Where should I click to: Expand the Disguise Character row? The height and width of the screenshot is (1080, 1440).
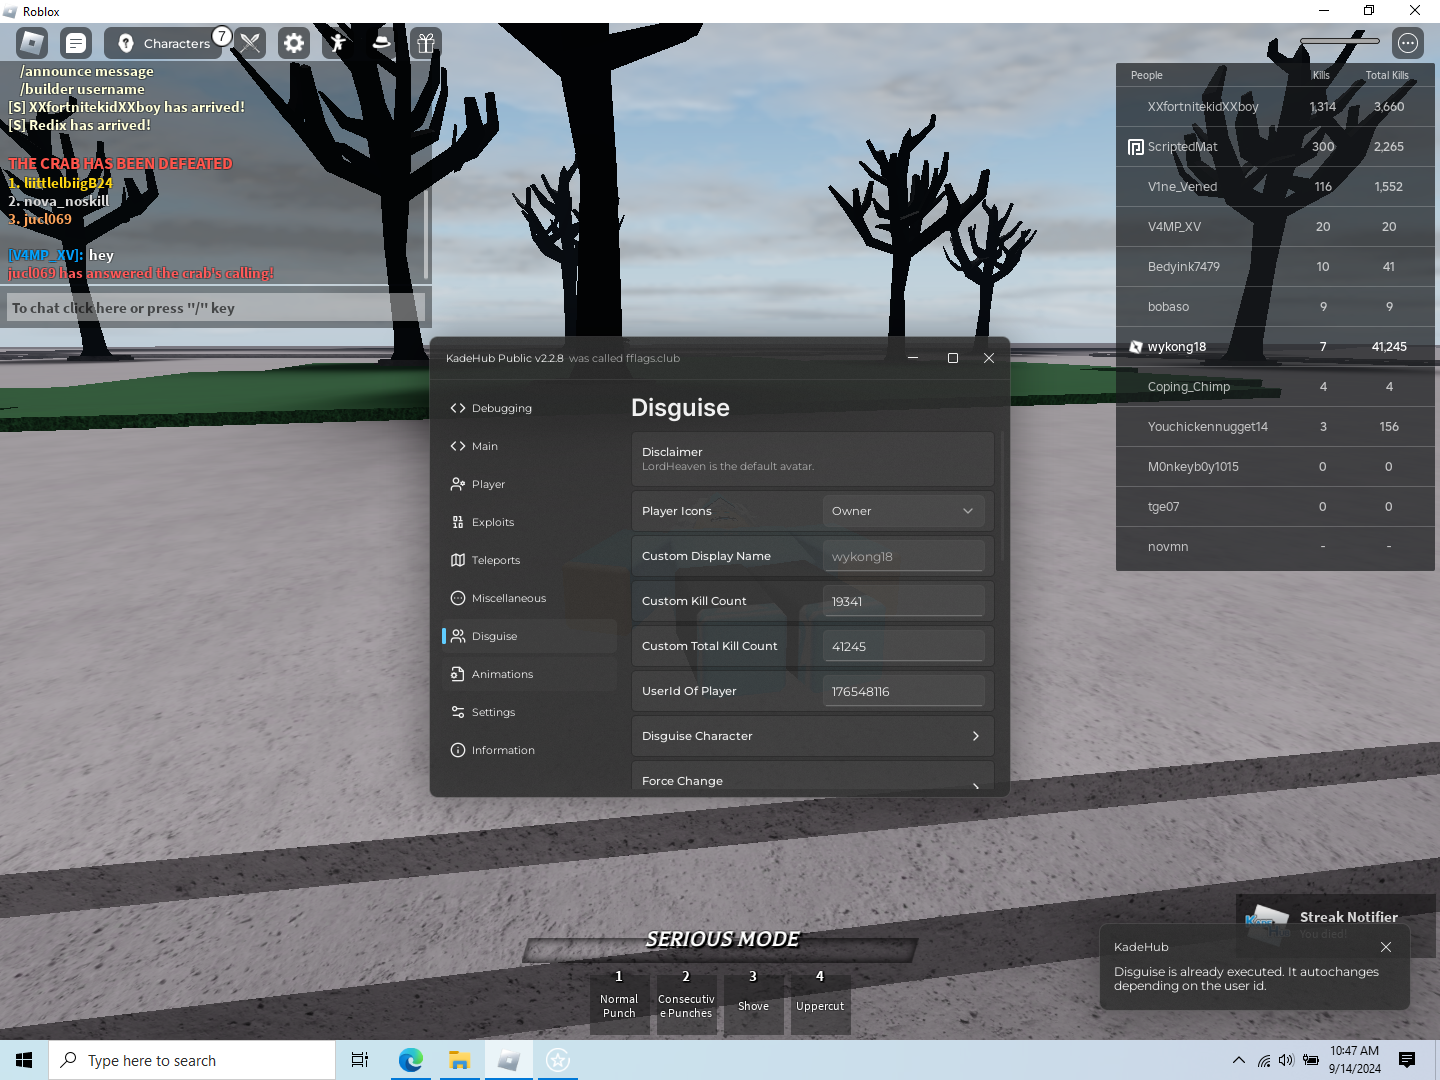(x=812, y=736)
